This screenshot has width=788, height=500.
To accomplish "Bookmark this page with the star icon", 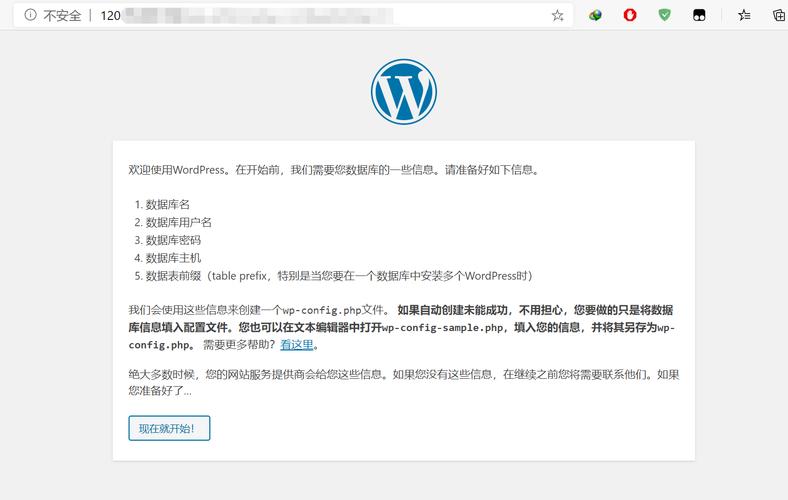I will [x=557, y=16].
